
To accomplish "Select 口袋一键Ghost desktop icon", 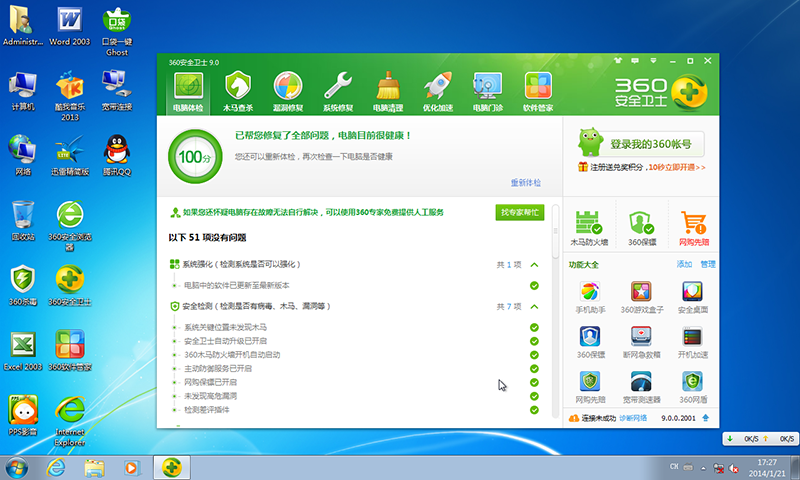I will coord(117,32).
